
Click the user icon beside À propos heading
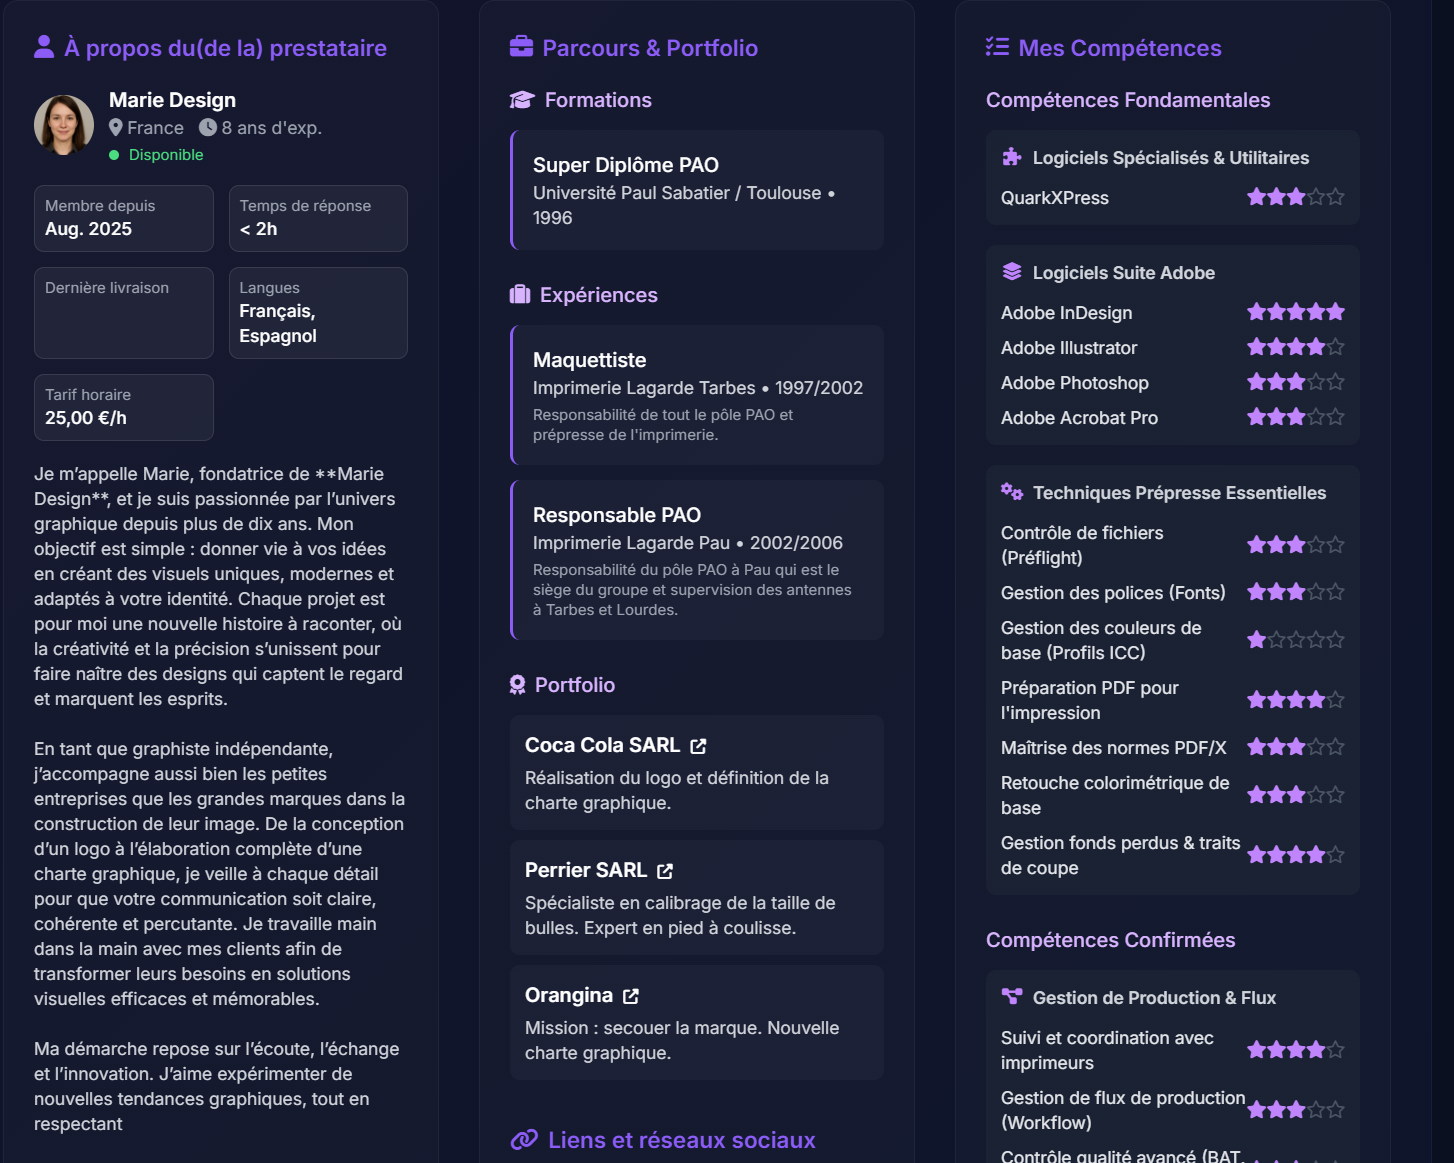pos(44,47)
